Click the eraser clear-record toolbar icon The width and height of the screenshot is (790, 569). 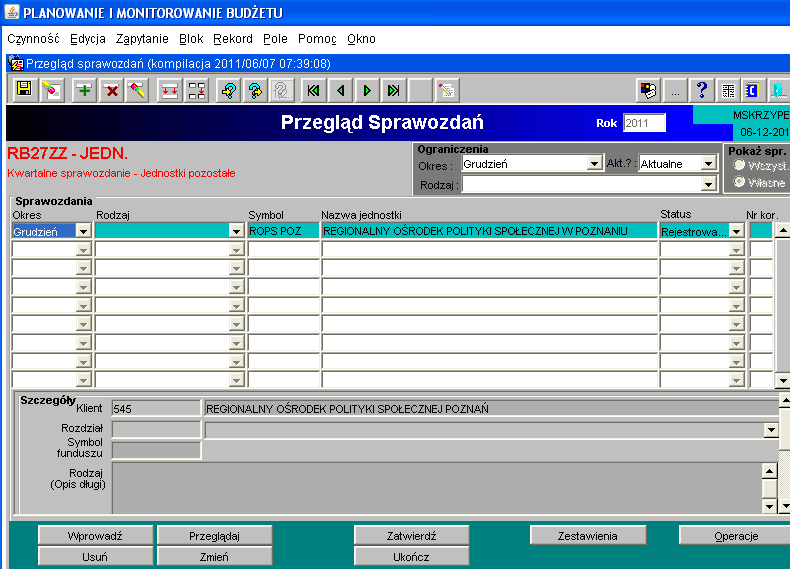(51, 90)
